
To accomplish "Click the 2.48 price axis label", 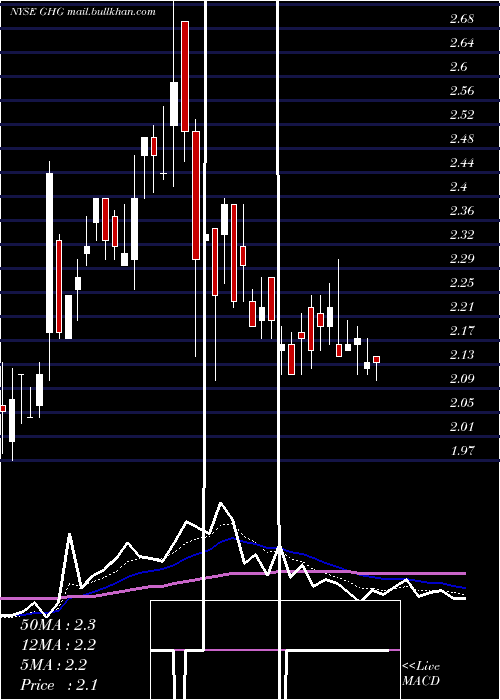I will tap(462, 139).
